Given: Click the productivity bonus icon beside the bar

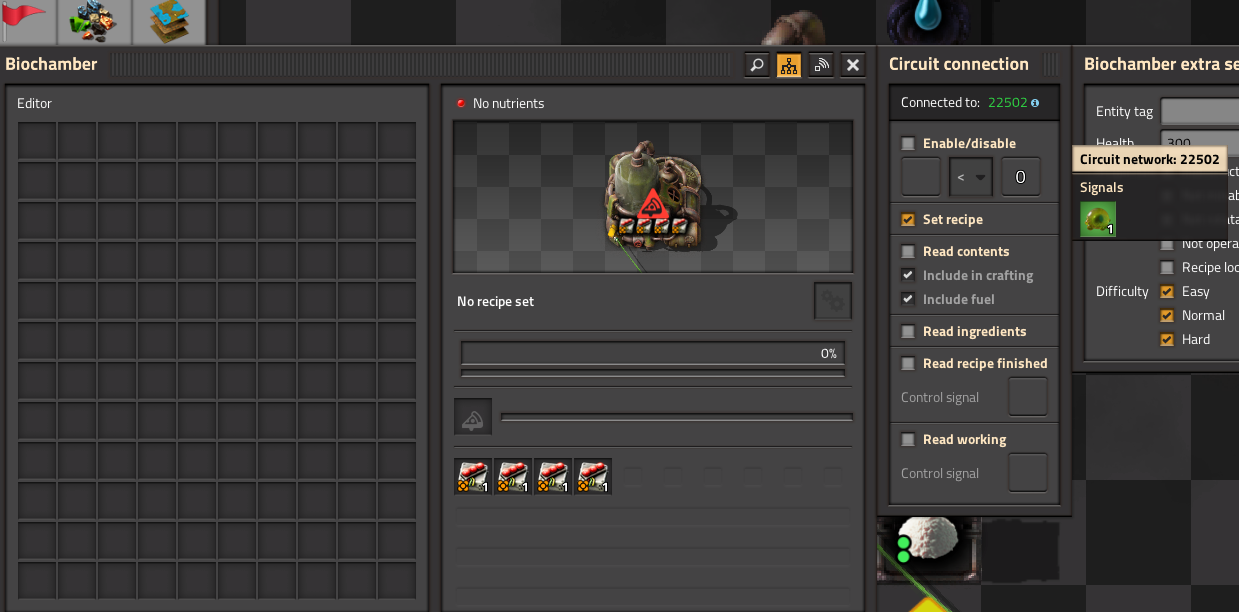Looking at the screenshot, I should tap(473, 417).
